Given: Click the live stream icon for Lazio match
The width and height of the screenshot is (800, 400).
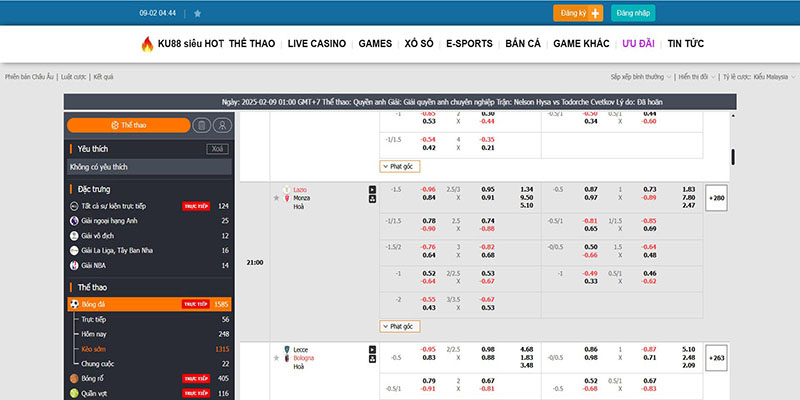Looking at the screenshot, I should pos(373,189).
